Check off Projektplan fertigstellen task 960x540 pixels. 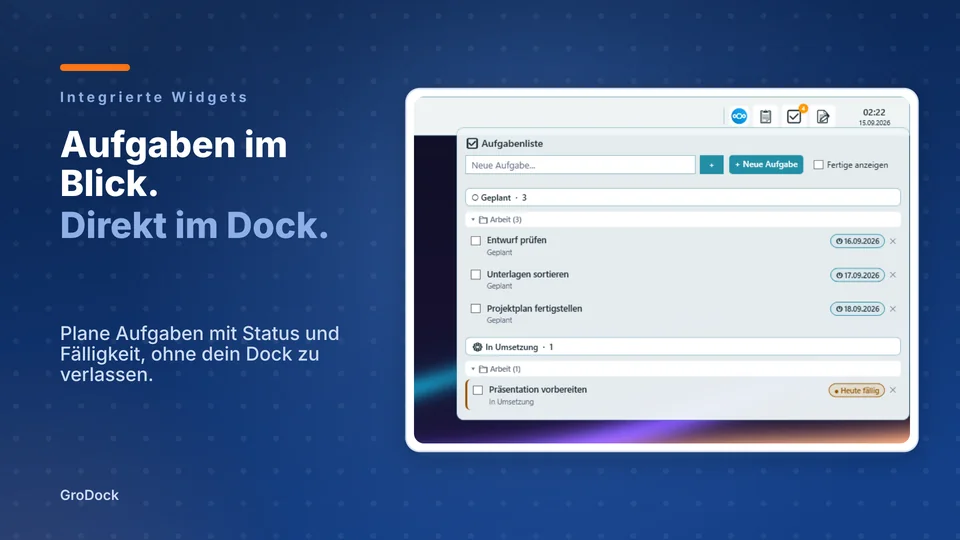pyautogui.click(x=476, y=309)
